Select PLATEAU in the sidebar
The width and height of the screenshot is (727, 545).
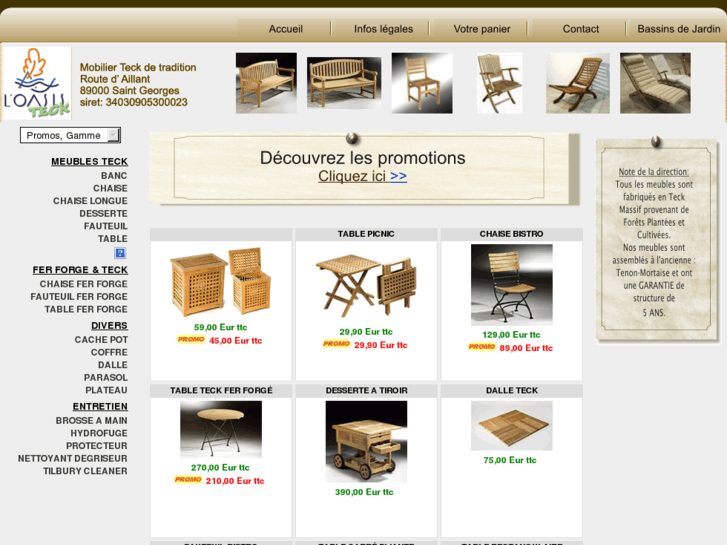point(106,390)
